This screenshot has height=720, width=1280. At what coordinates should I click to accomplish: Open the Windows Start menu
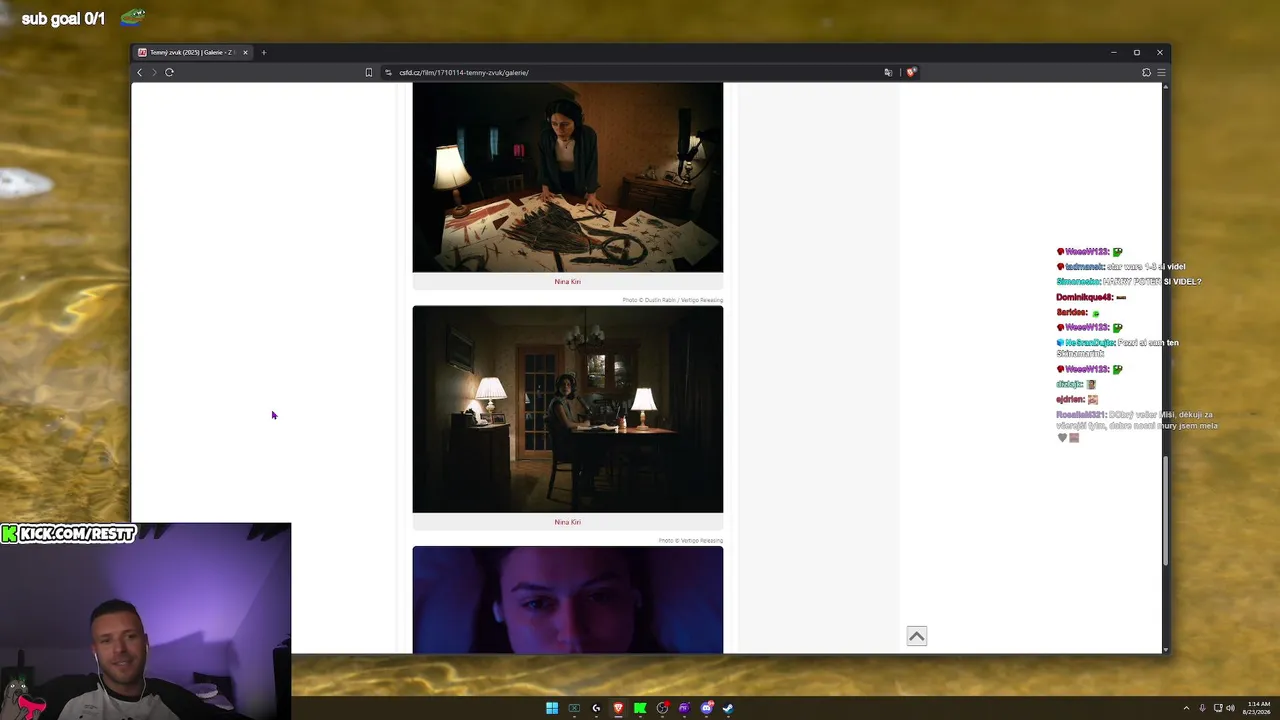pos(552,708)
